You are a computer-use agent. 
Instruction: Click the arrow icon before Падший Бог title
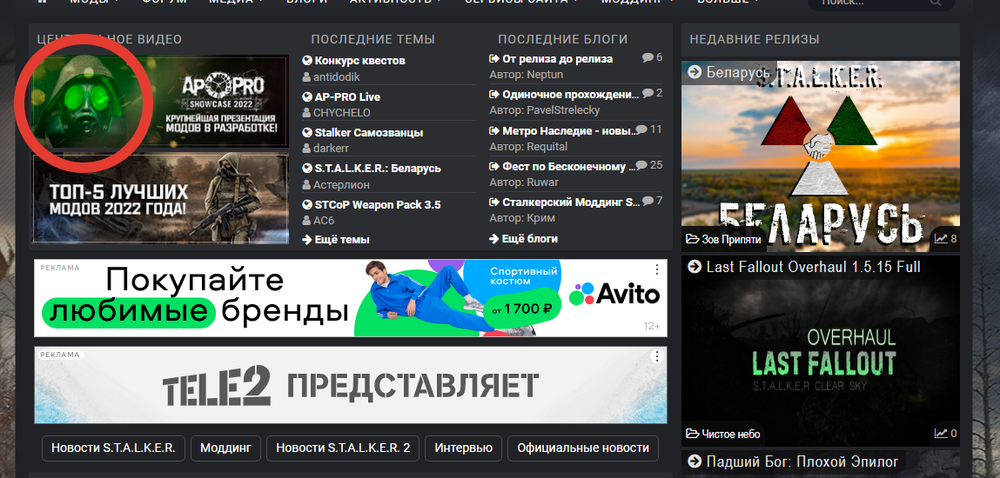click(695, 461)
